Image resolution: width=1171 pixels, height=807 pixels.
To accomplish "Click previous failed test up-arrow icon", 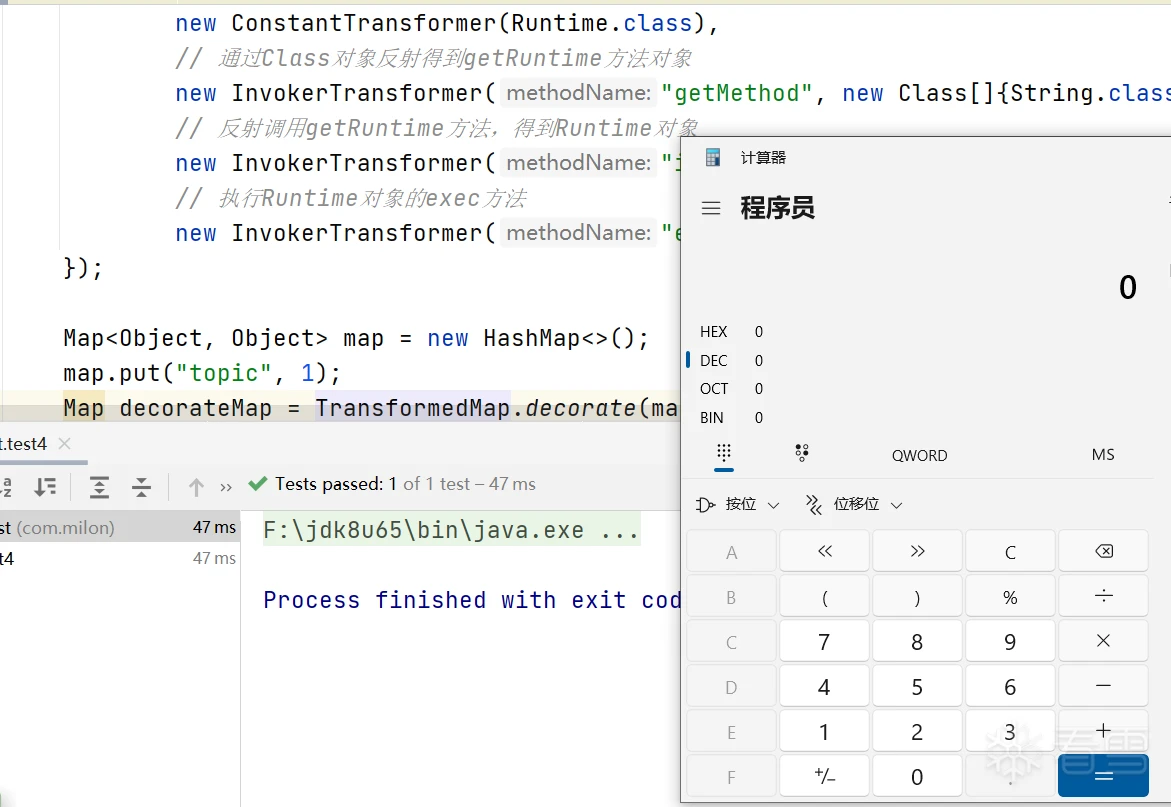I will pos(196,487).
